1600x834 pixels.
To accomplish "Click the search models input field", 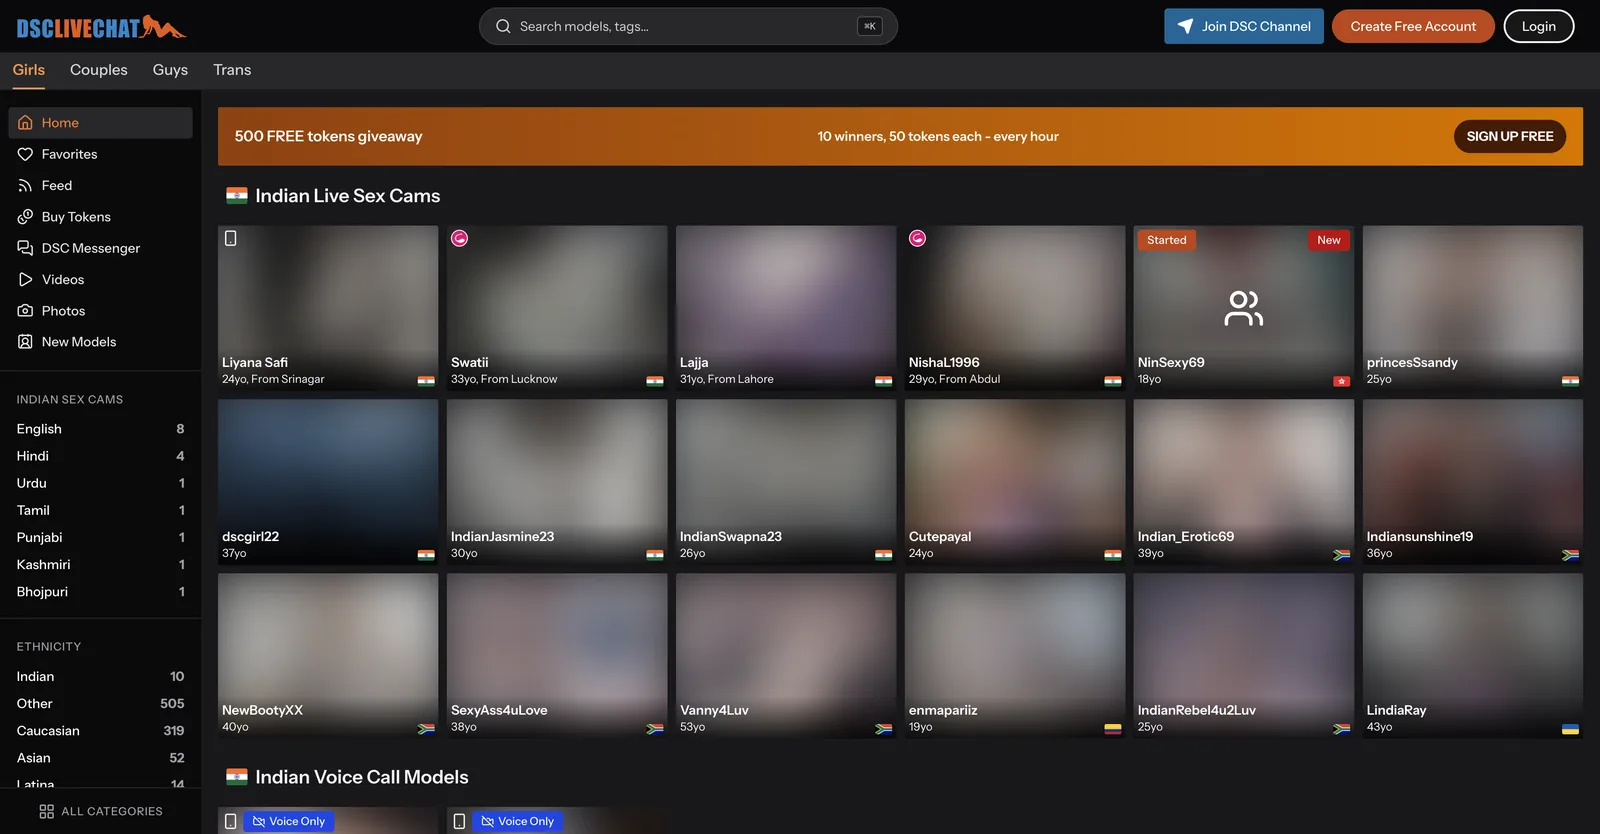I will coord(688,26).
